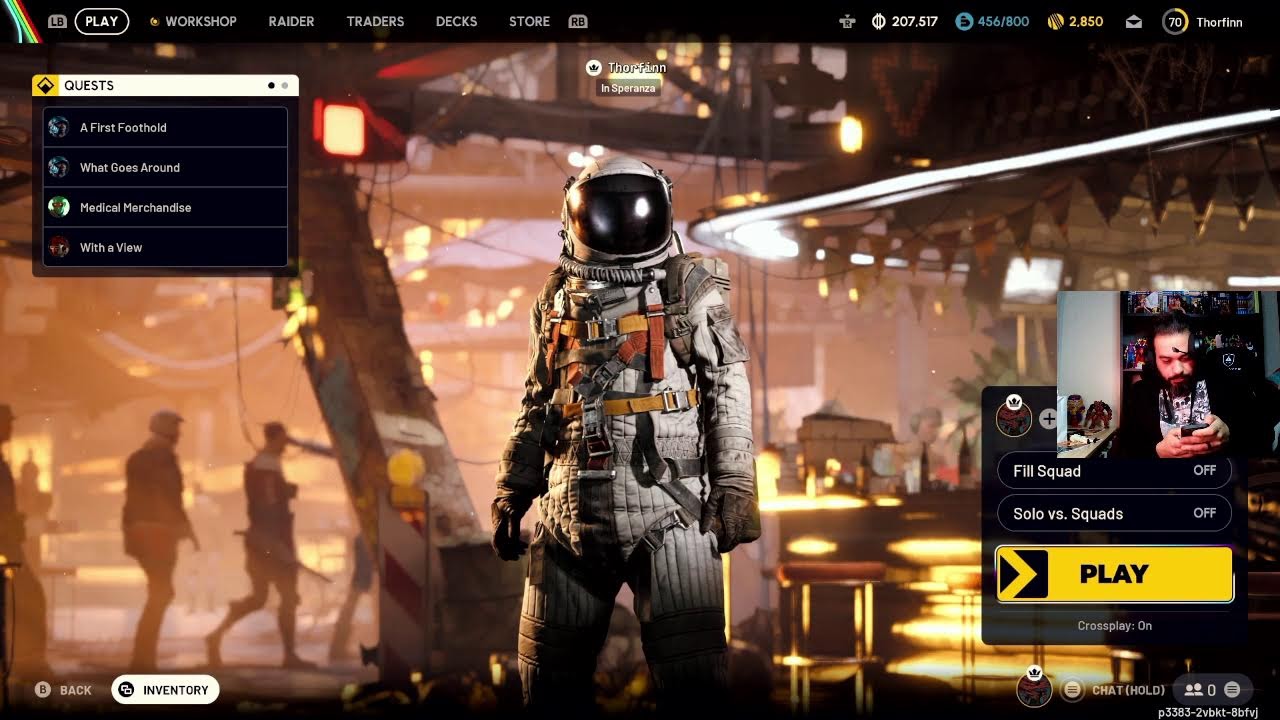Open the WORKSHOP tab

pos(201,21)
